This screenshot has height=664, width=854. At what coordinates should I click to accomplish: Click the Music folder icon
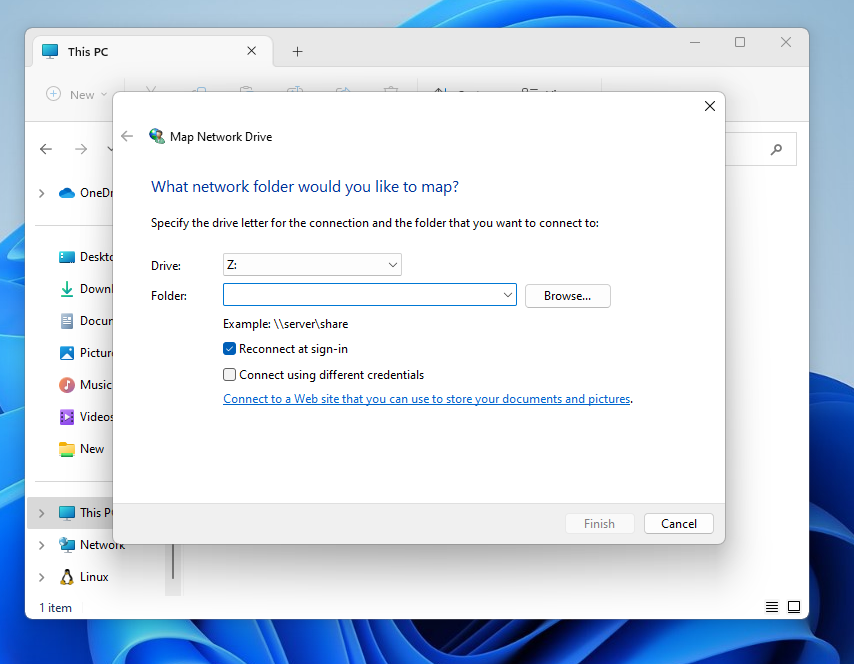(x=67, y=385)
